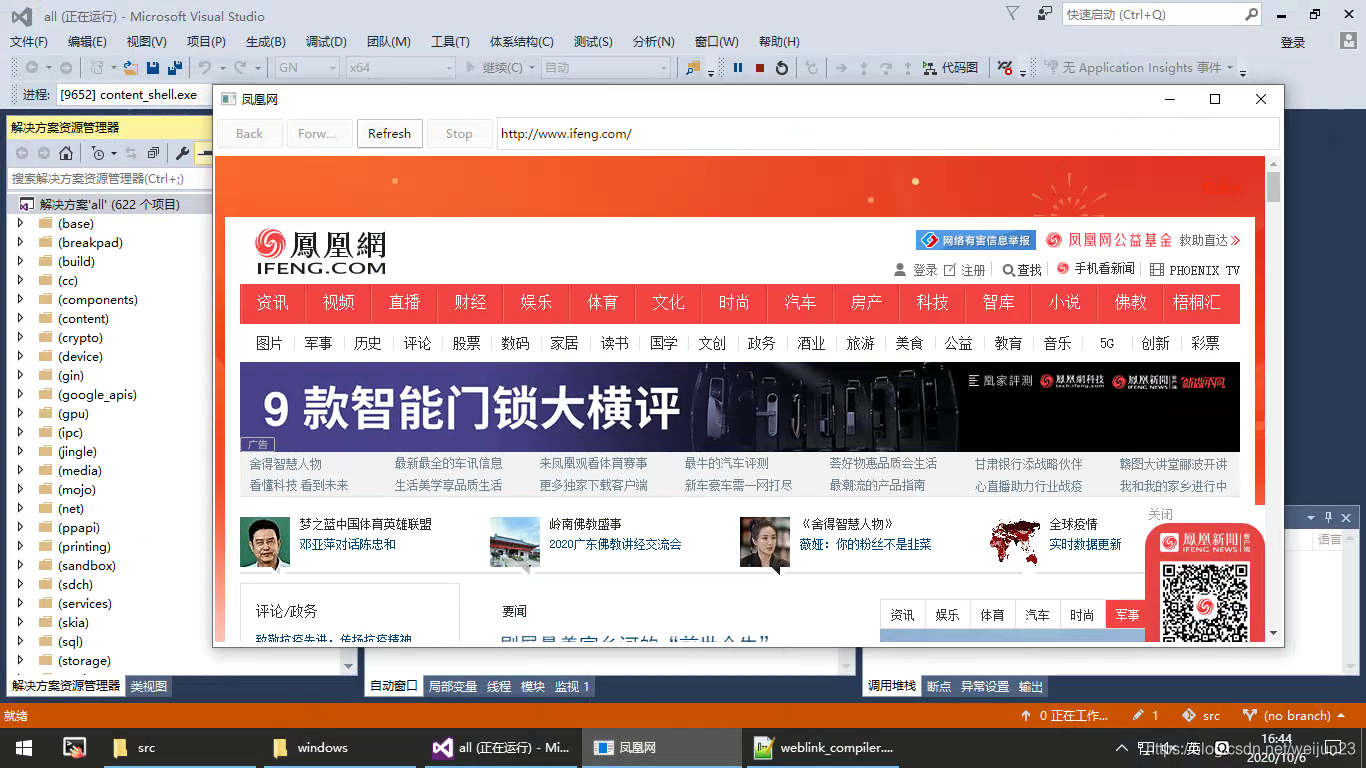Click the 登录 link in Visual Studio
1366x768 pixels.
coord(1293,42)
